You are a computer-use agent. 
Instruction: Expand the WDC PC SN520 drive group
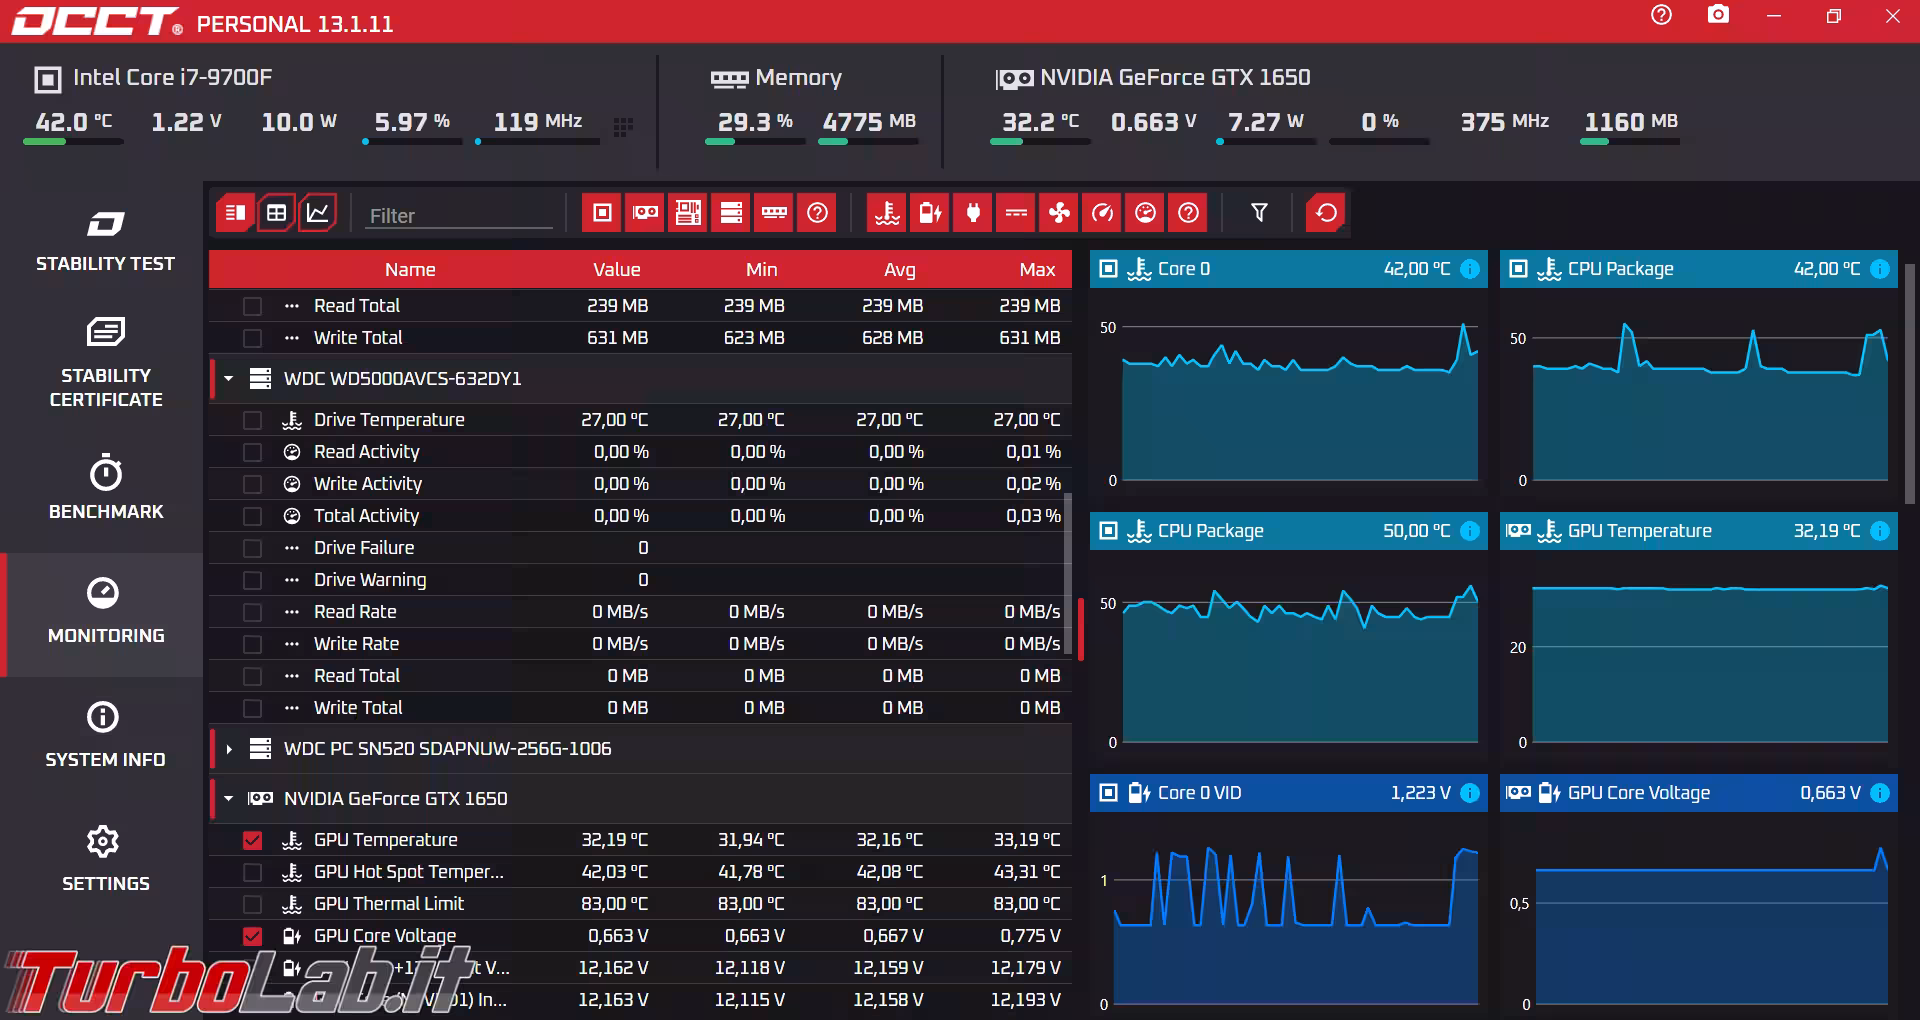pos(229,749)
